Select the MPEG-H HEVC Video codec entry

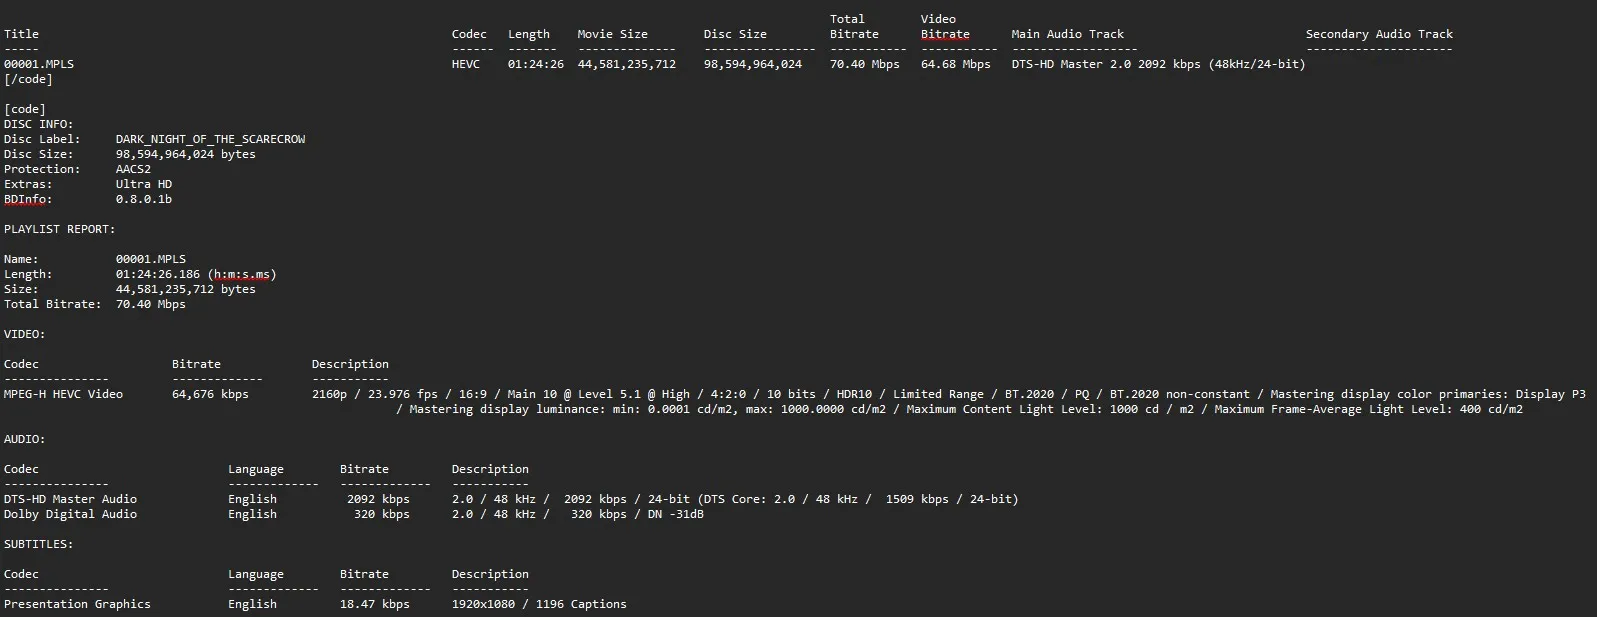[x=63, y=394]
